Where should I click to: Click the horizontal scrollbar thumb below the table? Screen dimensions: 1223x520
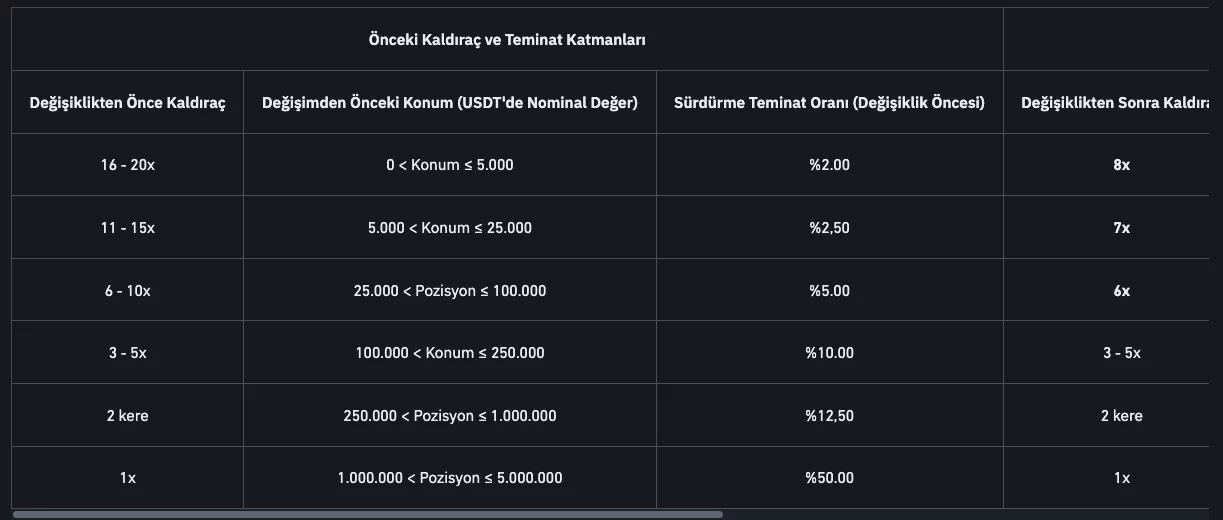pos(367,514)
